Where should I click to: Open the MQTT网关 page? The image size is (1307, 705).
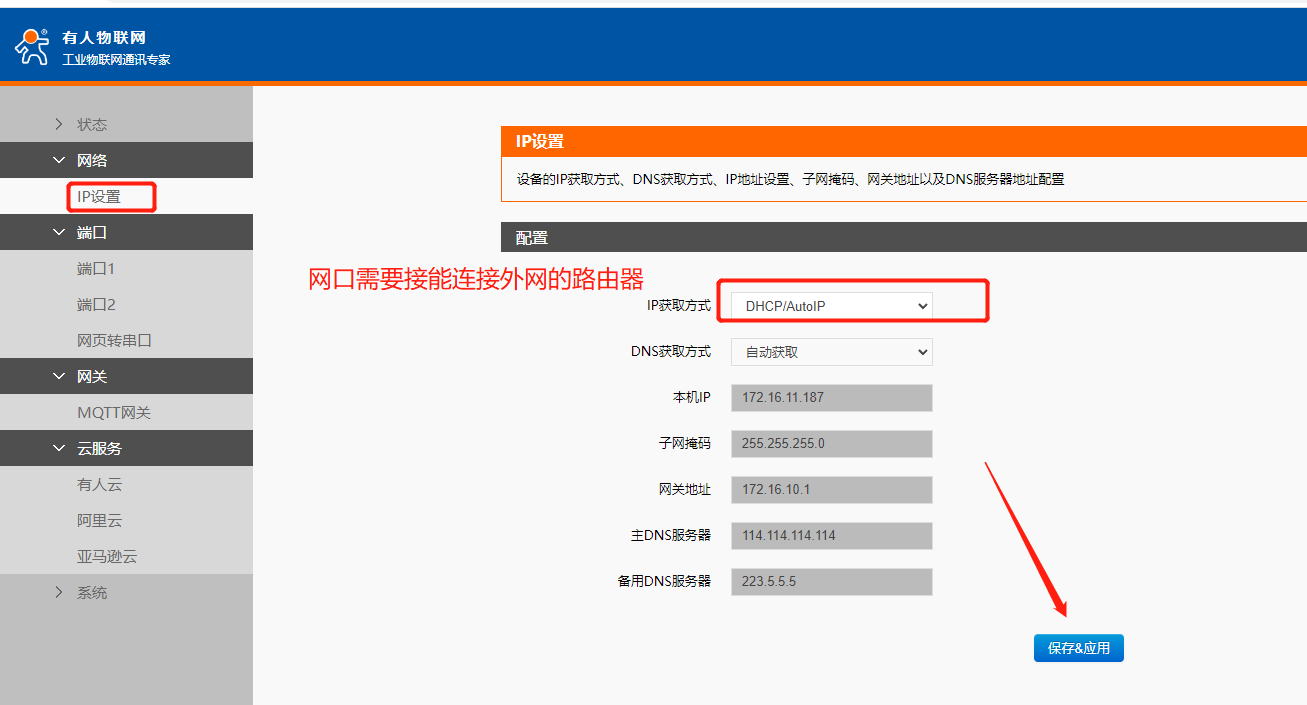click(114, 413)
